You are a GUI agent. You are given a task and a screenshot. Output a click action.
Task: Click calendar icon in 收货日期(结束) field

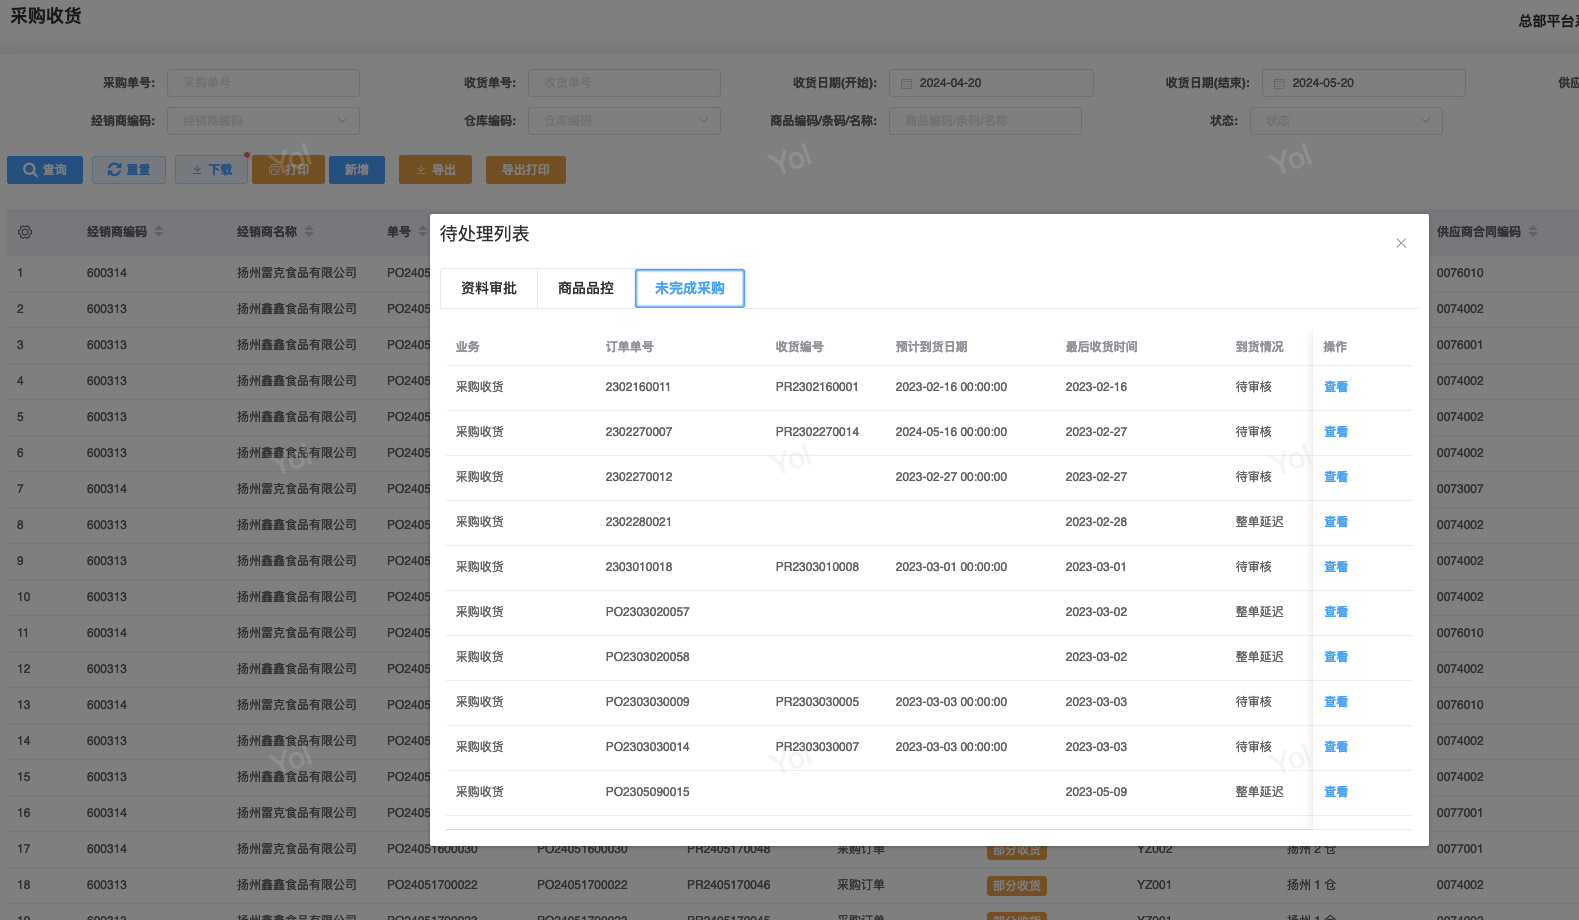[x=1279, y=83]
